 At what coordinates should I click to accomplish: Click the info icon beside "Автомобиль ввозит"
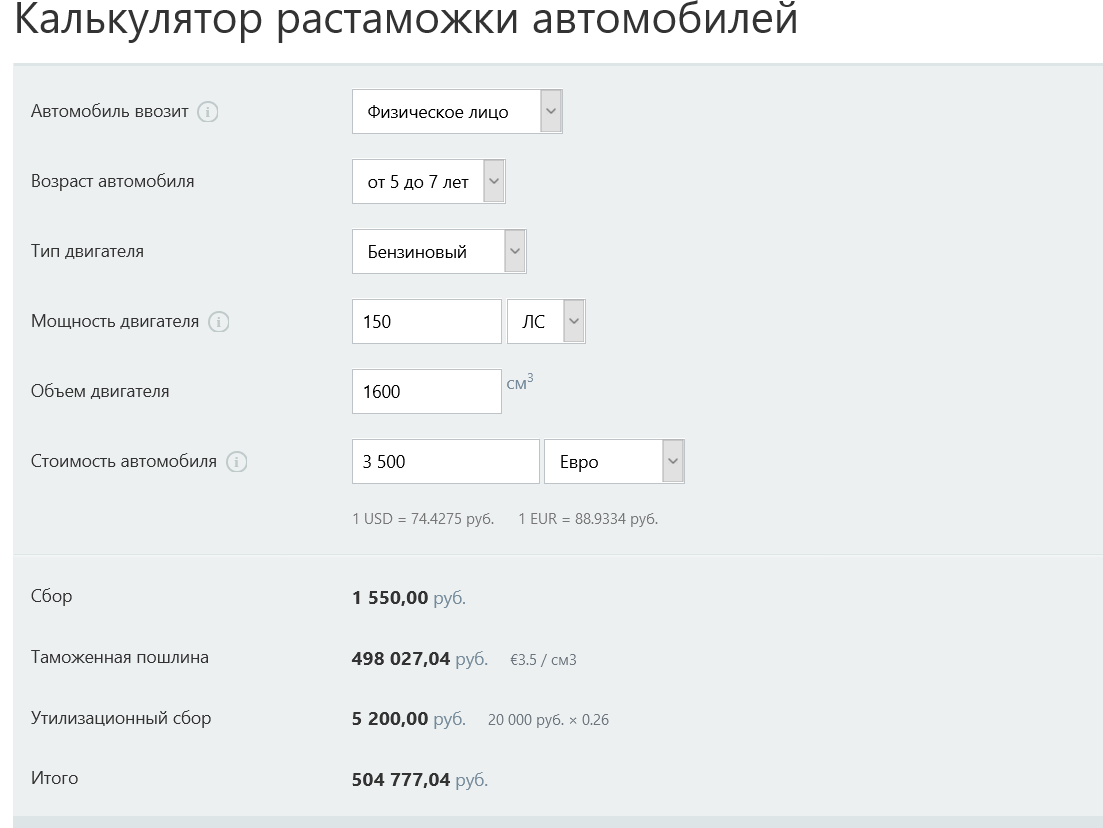[208, 112]
